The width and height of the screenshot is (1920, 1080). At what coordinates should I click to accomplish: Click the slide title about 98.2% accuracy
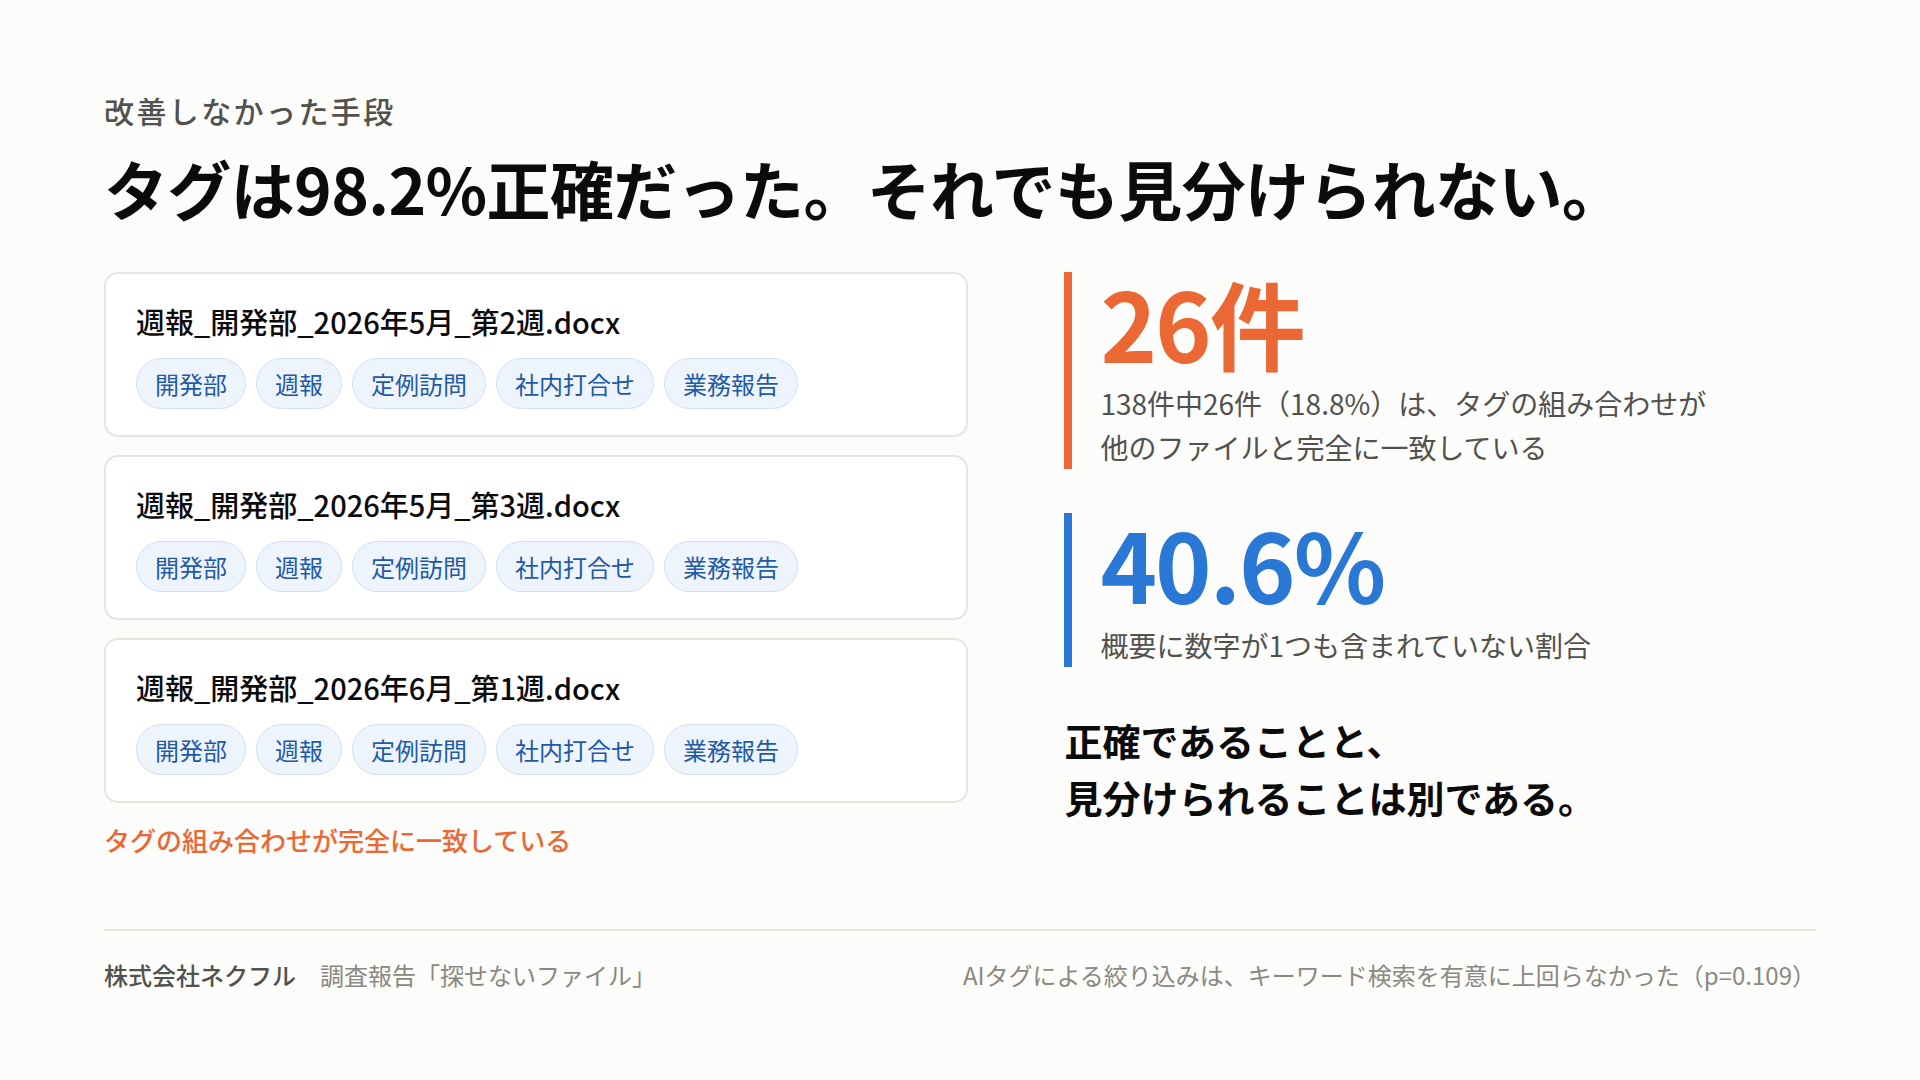tap(849, 190)
